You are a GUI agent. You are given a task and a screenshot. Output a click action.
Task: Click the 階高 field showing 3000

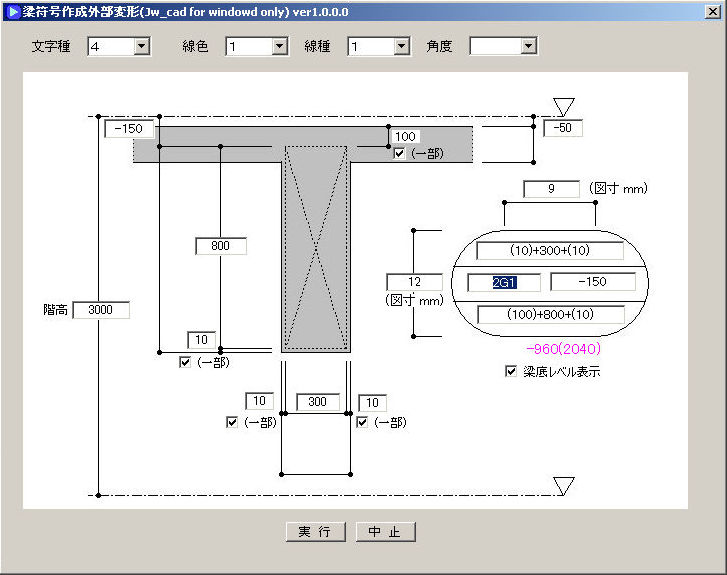(101, 310)
